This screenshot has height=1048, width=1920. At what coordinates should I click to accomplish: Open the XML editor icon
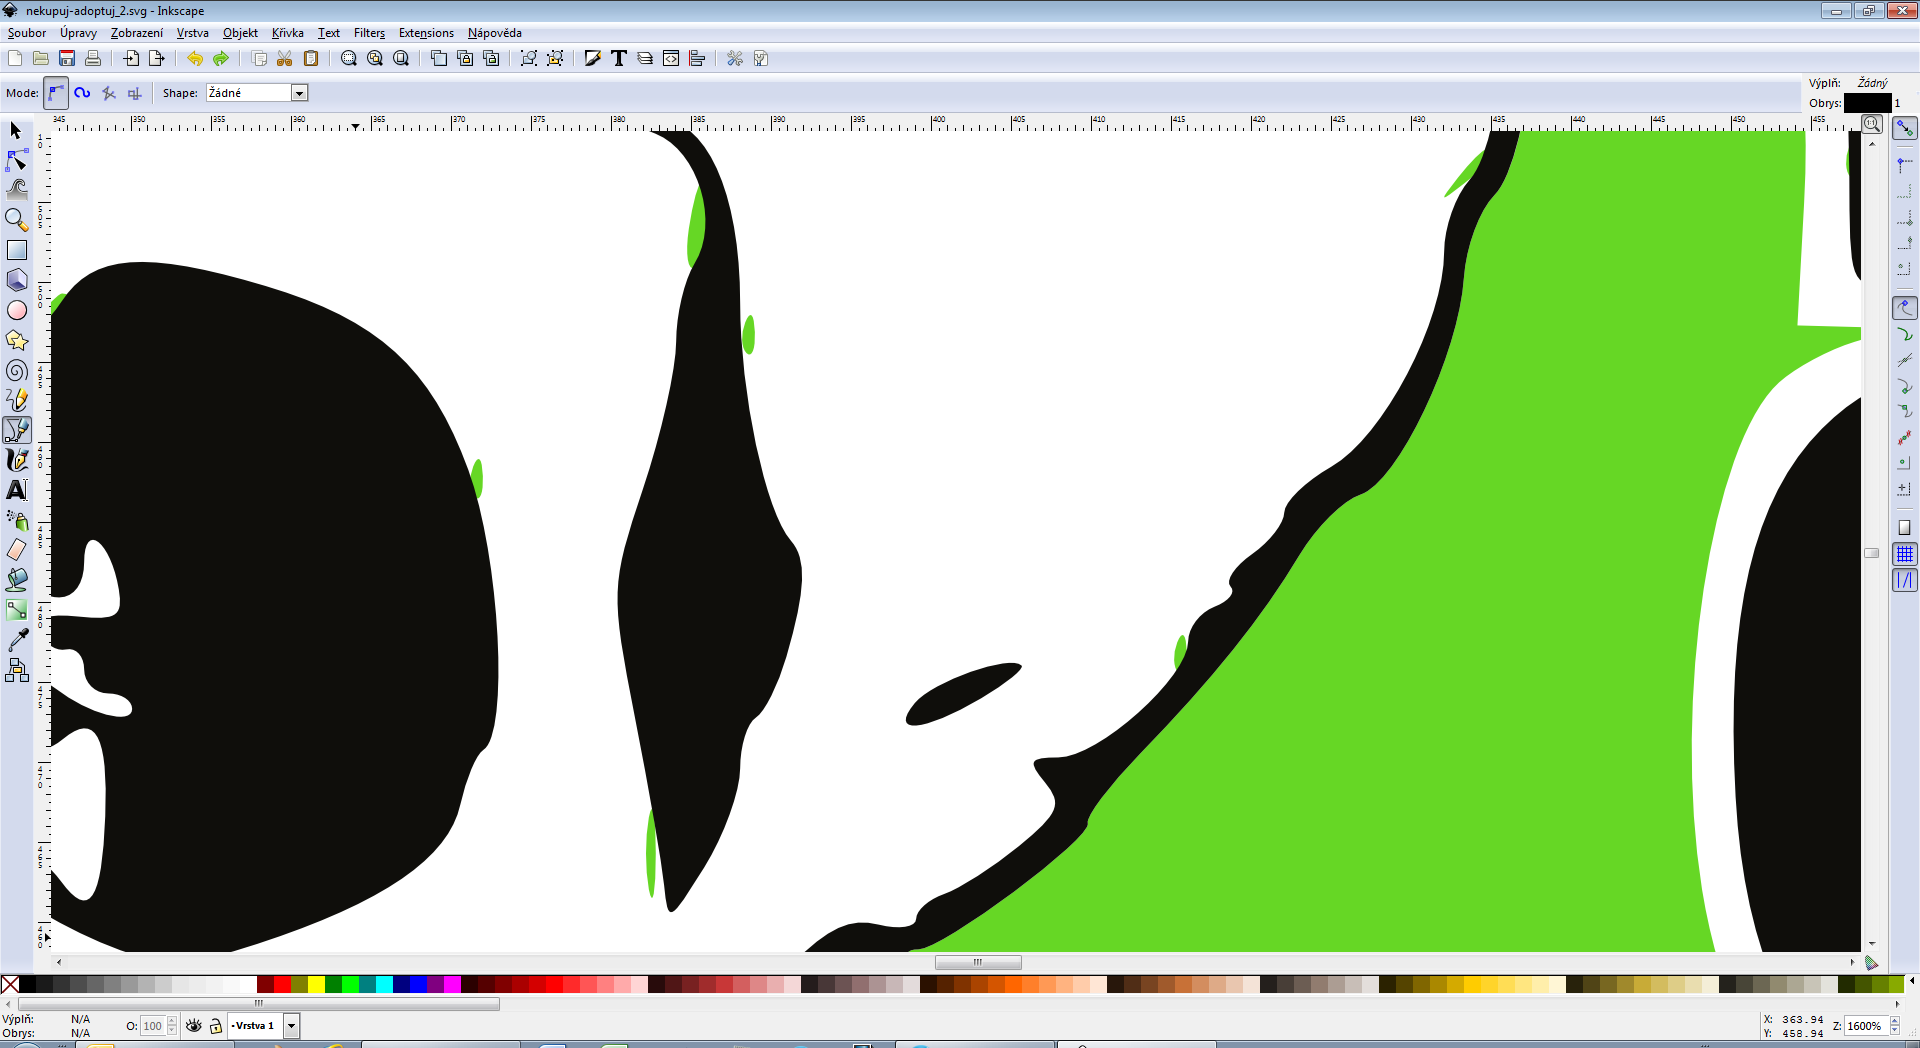point(671,58)
